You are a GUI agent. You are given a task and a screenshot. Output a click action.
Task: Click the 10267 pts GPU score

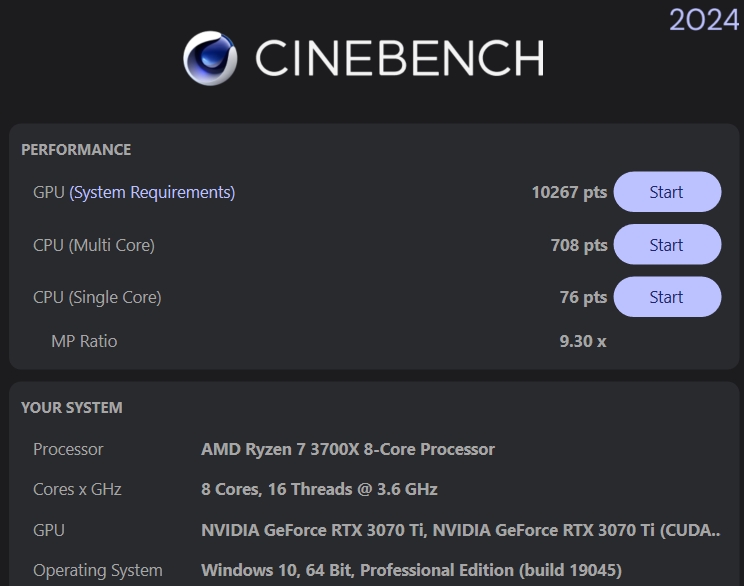pyautogui.click(x=569, y=192)
